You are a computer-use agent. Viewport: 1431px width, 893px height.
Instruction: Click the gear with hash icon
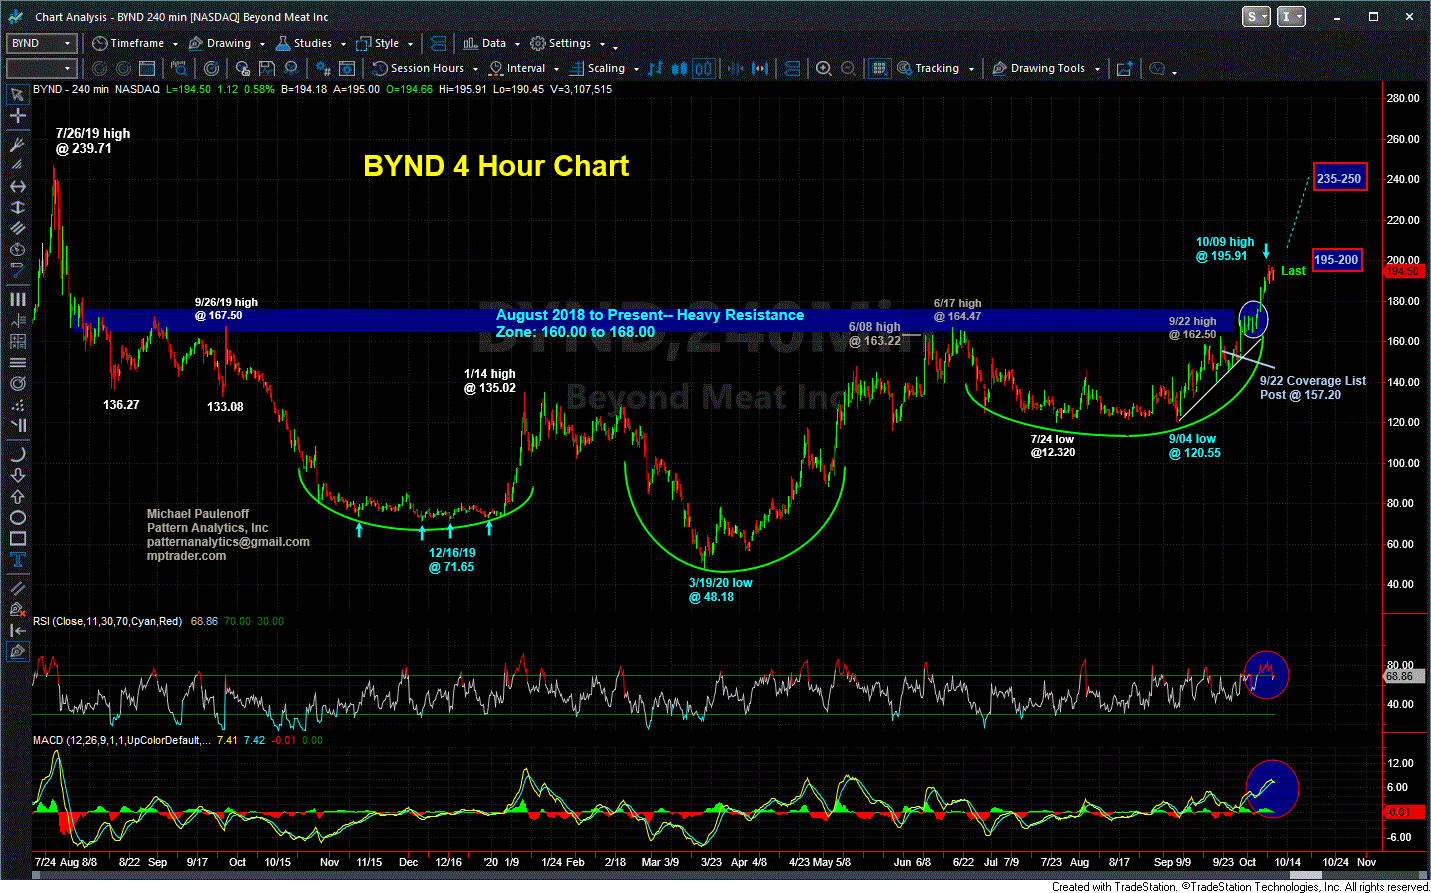(x=323, y=68)
